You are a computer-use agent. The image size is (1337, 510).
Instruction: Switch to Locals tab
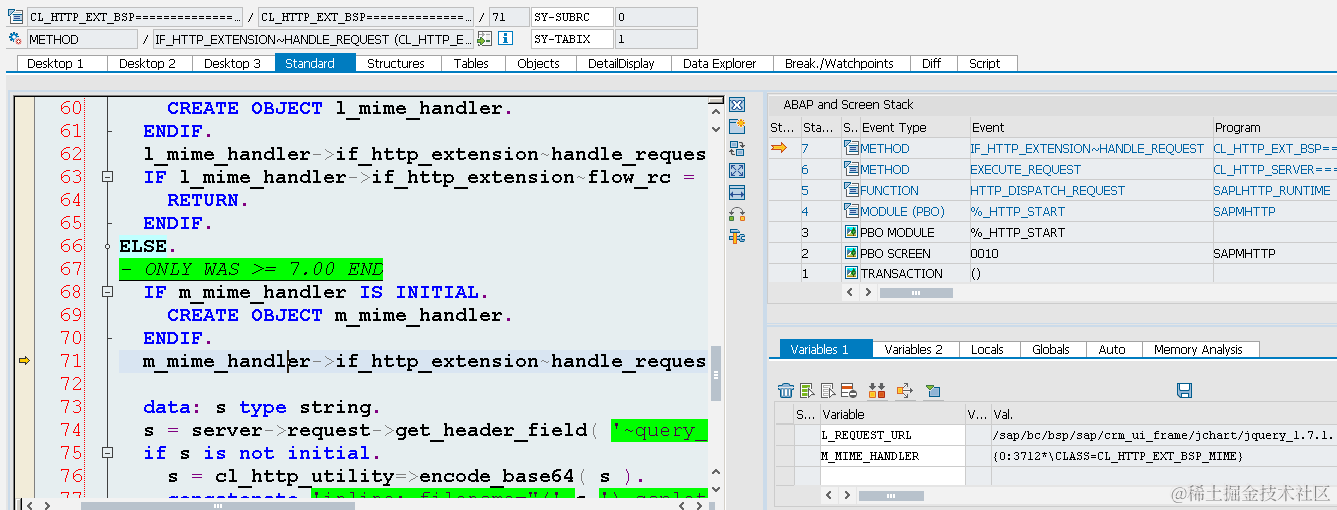987,349
